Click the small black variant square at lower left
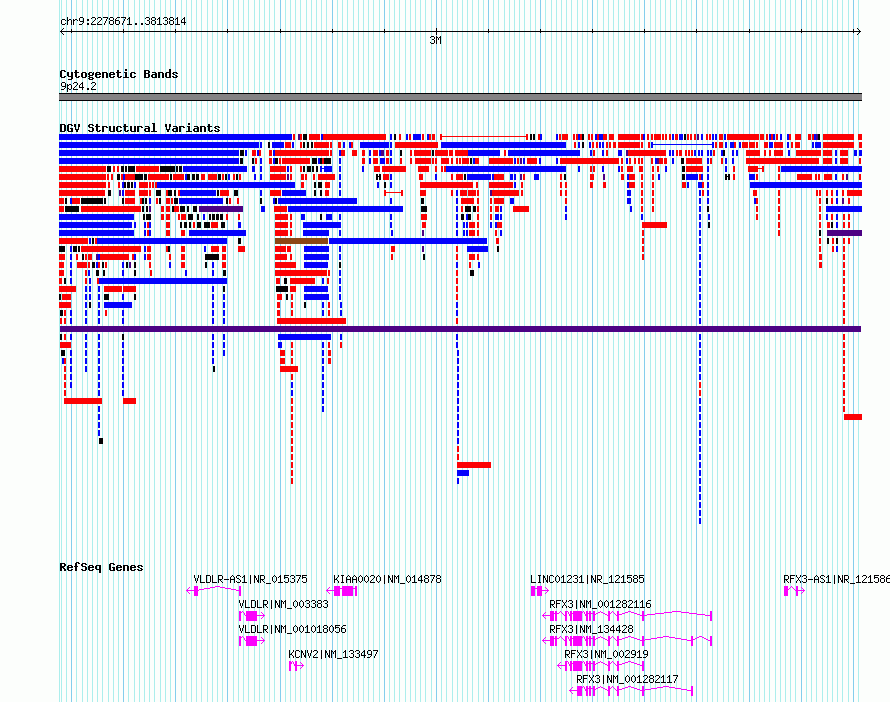 pos(101,441)
